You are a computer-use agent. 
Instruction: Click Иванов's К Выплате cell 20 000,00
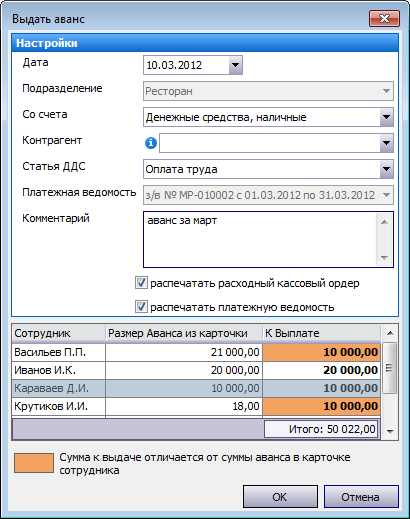(x=322, y=370)
